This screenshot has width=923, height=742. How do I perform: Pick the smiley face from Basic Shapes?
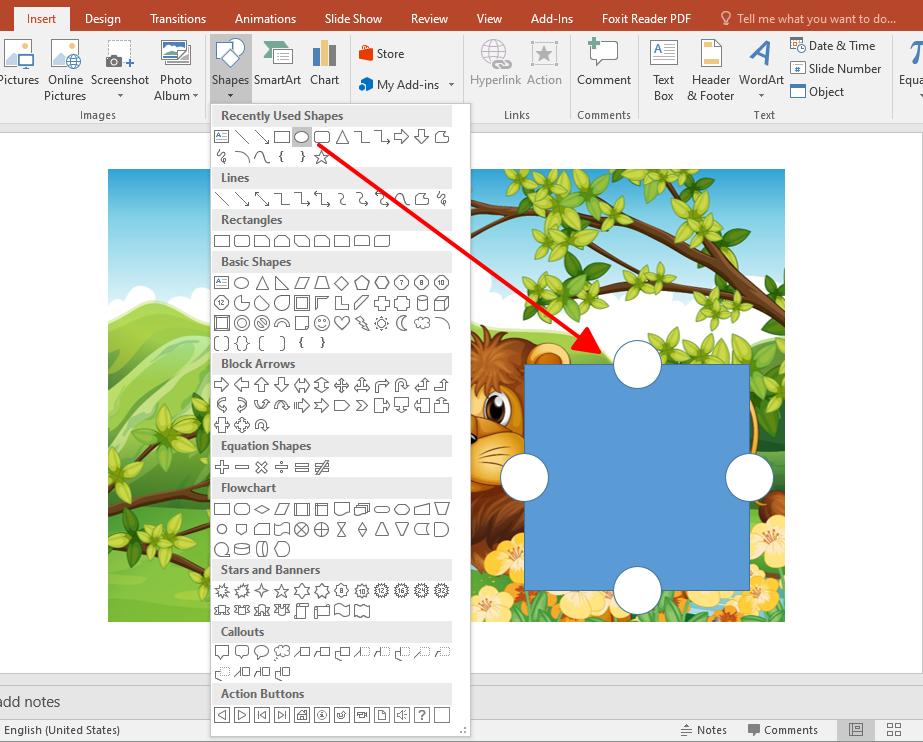(320, 324)
